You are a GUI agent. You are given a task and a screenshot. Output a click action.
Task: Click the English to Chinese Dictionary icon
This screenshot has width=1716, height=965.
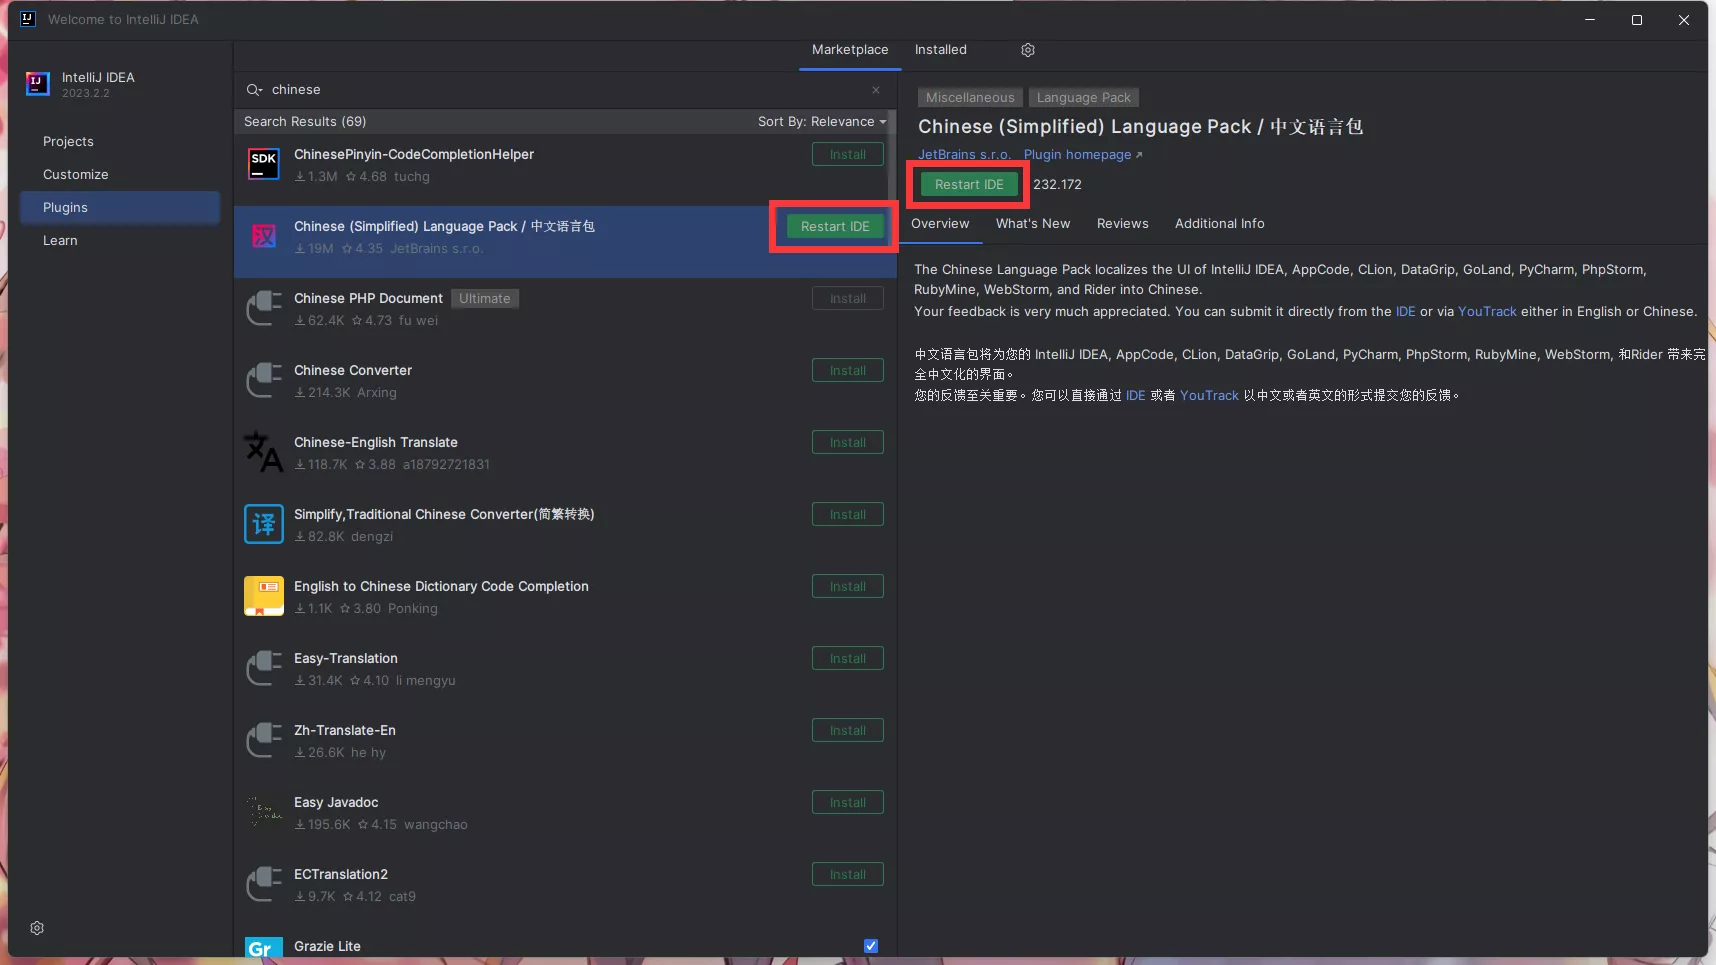[x=264, y=596]
